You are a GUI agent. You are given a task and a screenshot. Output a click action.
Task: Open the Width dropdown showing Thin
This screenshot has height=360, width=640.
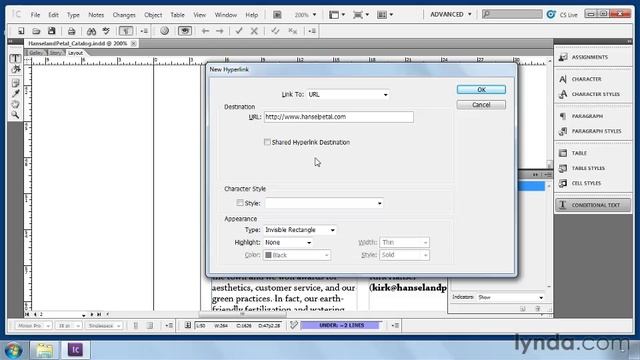pos(404,242)
